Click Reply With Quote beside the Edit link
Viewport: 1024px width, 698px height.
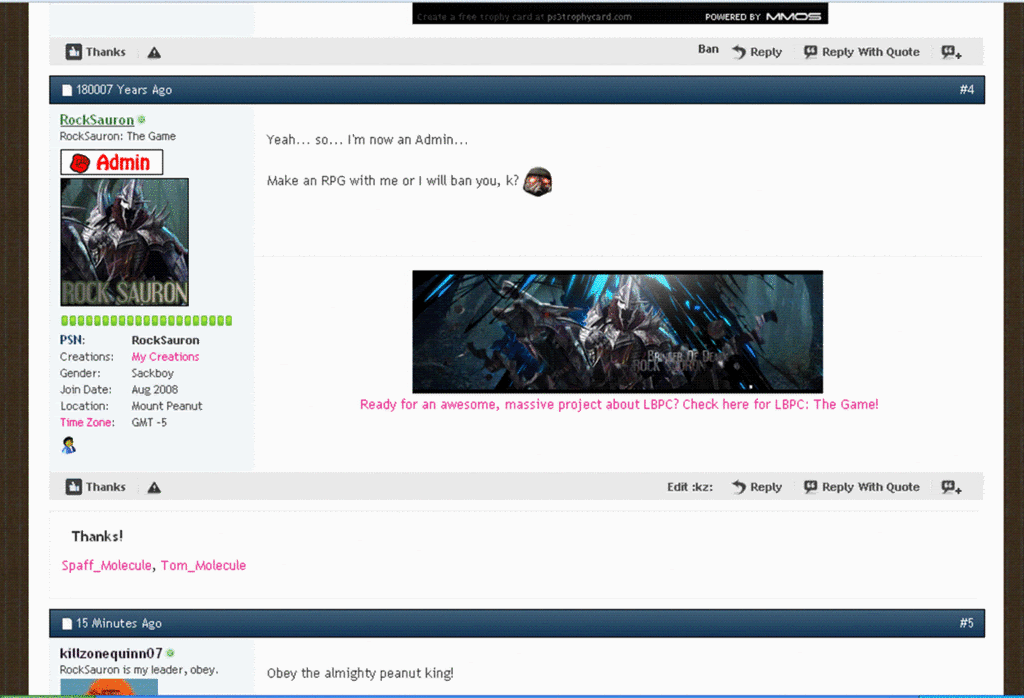point(861,487)
